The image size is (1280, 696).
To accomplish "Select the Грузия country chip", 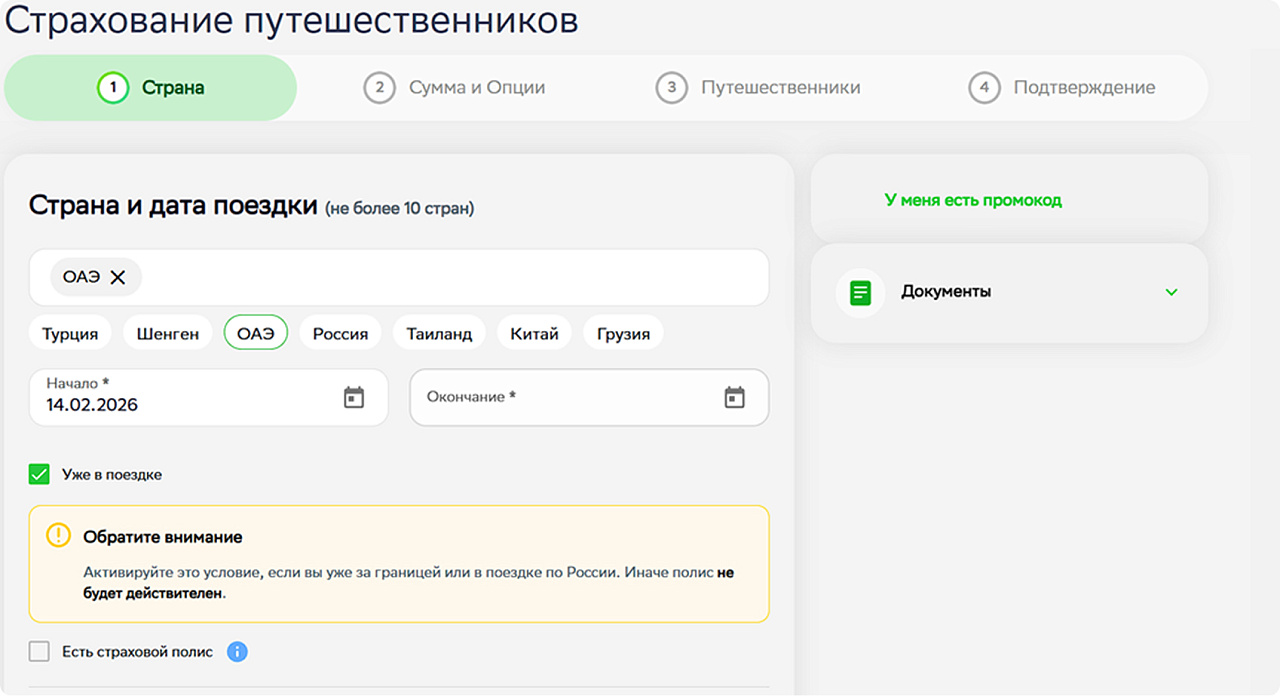I will (623, 334).
